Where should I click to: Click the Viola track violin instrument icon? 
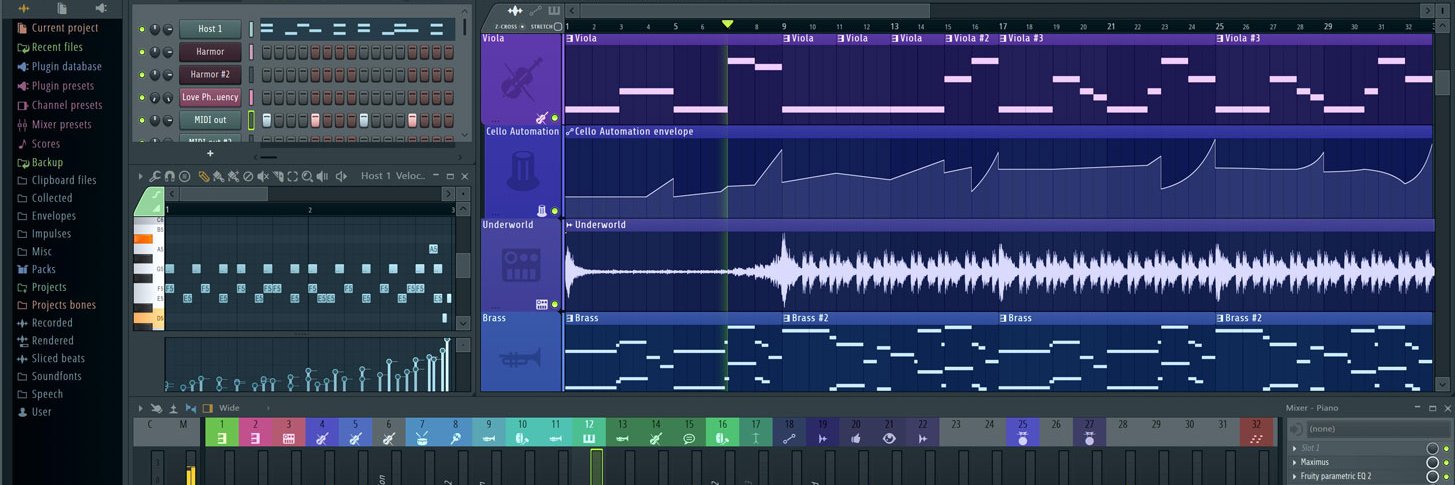click(x=522, y=78)
